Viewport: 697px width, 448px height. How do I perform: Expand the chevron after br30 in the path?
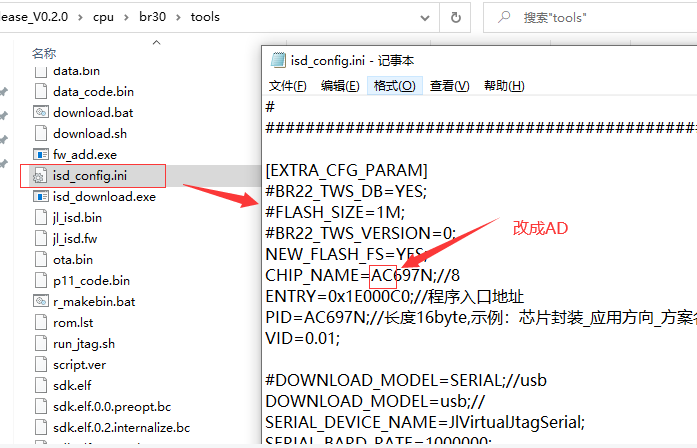[178, 17]
